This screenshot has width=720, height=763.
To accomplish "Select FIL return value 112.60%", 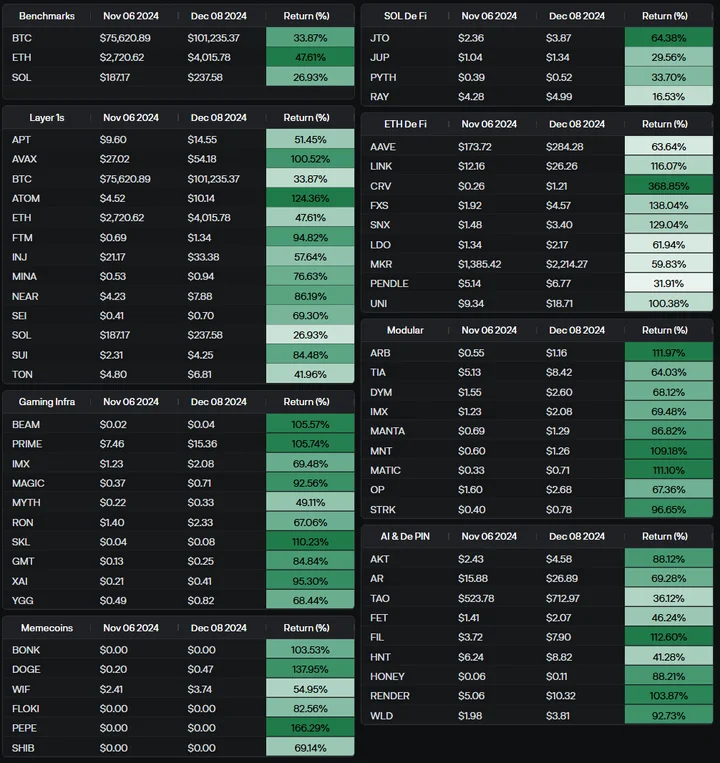I will [x=668, y=637].
